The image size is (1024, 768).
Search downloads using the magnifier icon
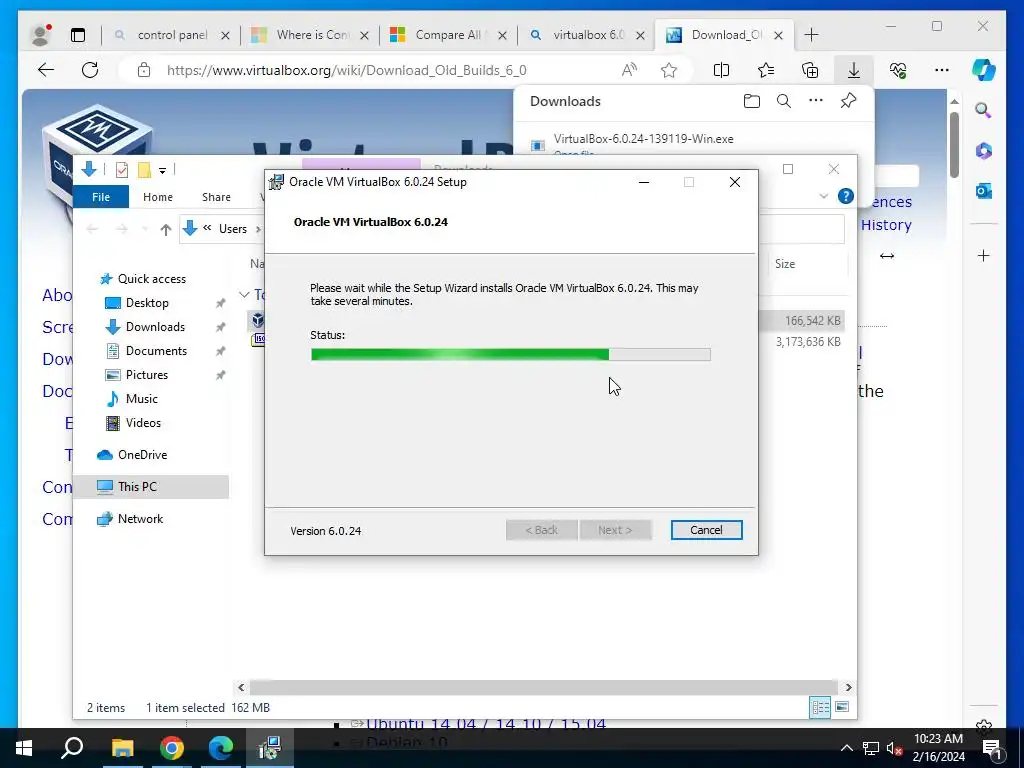[784, 101]
